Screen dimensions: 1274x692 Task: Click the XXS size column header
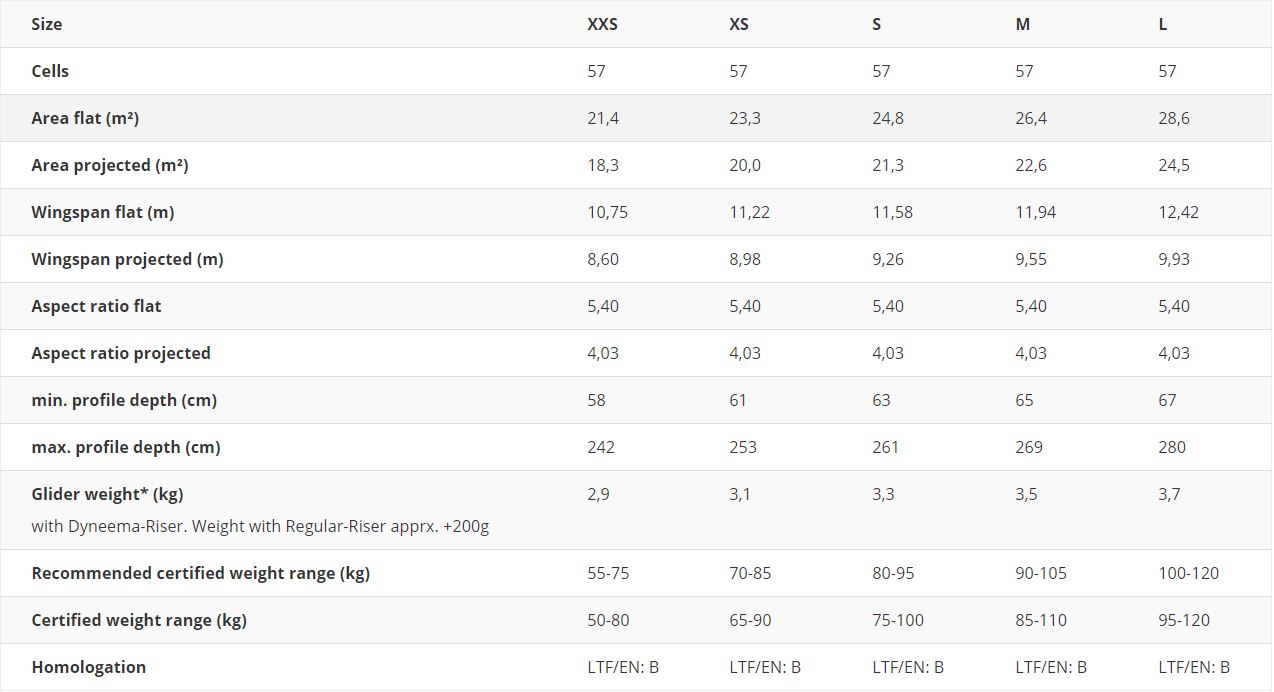[602, 24]
